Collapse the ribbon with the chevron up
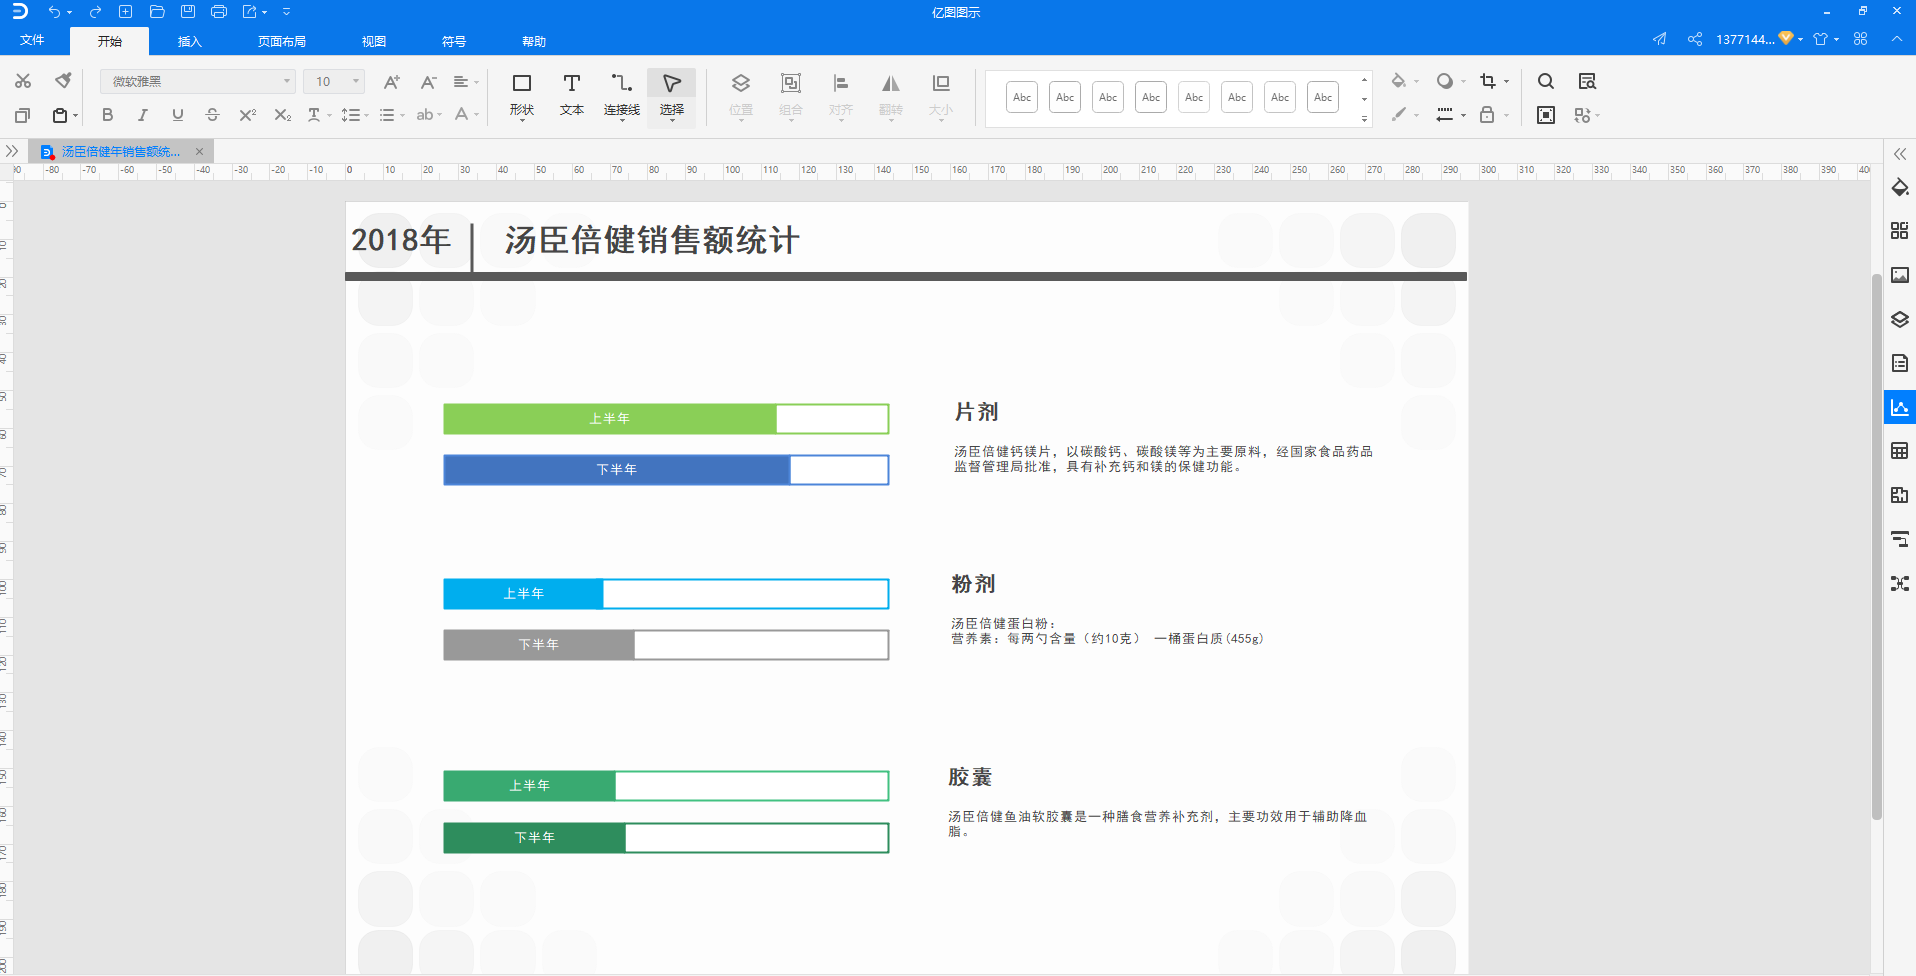Viewport: 1916px width, 976px height. coord(1897,39)
